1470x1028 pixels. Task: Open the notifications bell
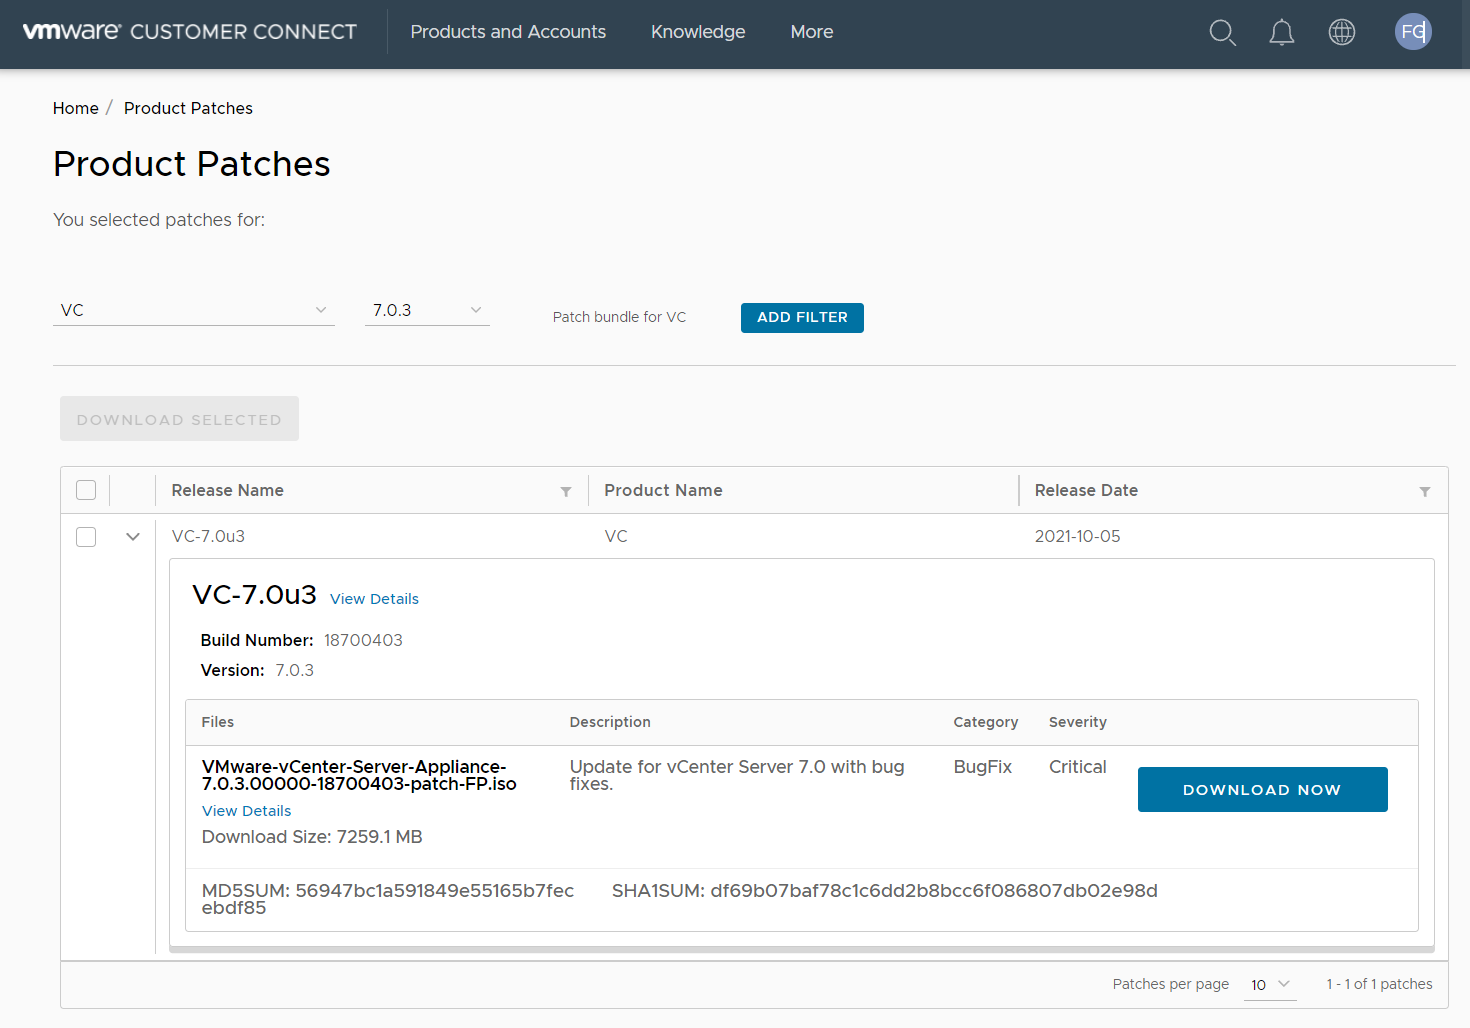point(1281,33)
